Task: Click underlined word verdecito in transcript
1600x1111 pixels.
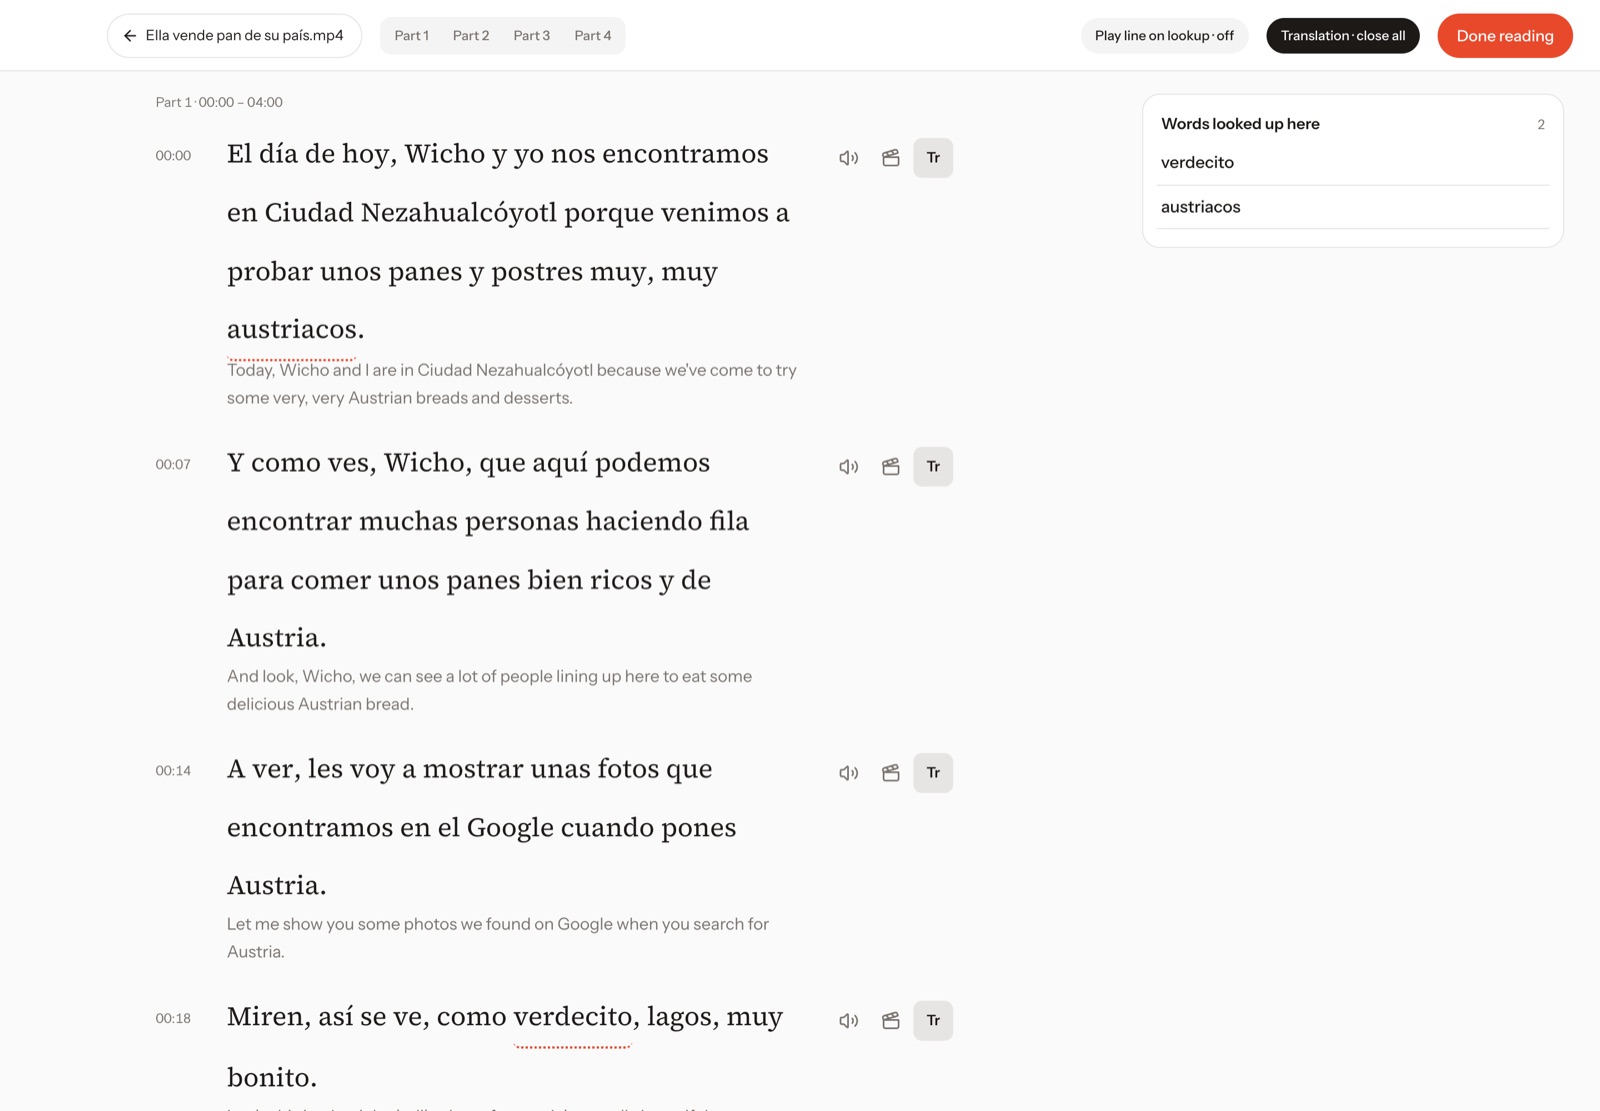Action: (573, 1017)
